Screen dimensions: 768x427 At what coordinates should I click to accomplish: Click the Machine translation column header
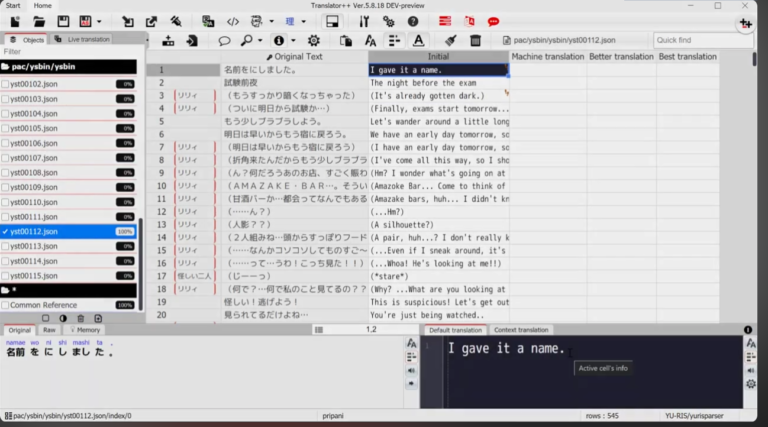tap(547, 57)
